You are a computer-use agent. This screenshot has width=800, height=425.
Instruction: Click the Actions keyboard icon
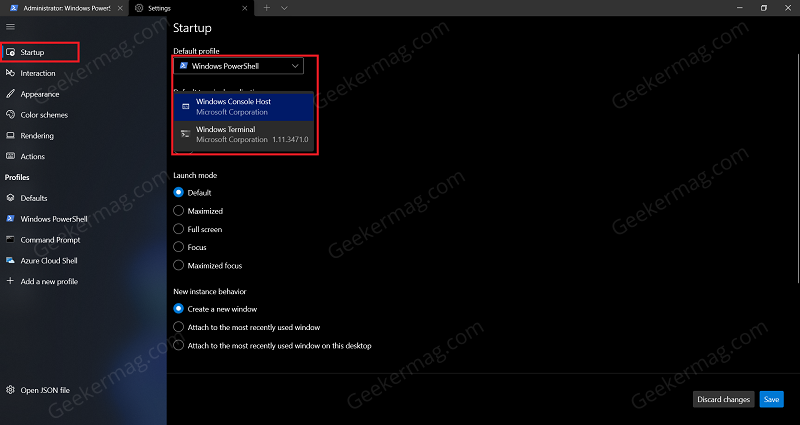(10, 156)
